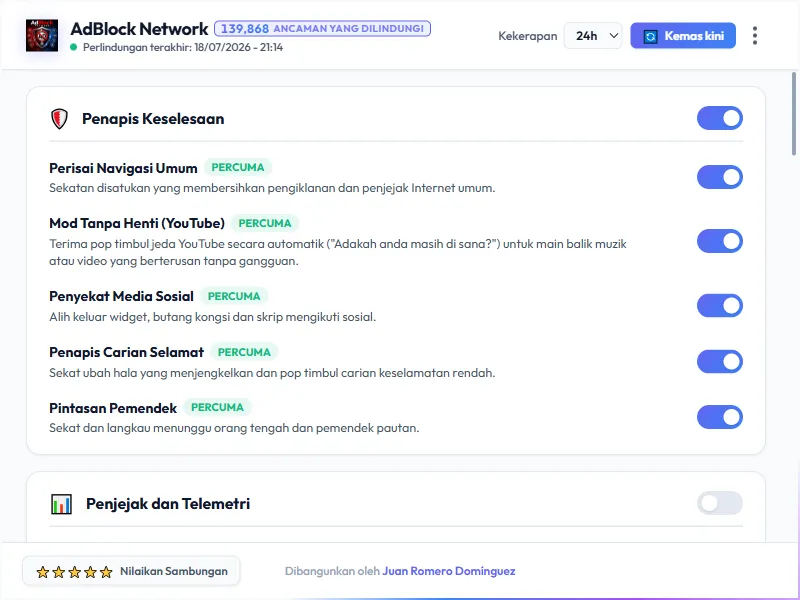Click PERCUMA badge next to Penyekat Media Sosial
Image resolution: width=800 pixels, height=600 pixels.
pyautogui.click(x=234, y=296)
